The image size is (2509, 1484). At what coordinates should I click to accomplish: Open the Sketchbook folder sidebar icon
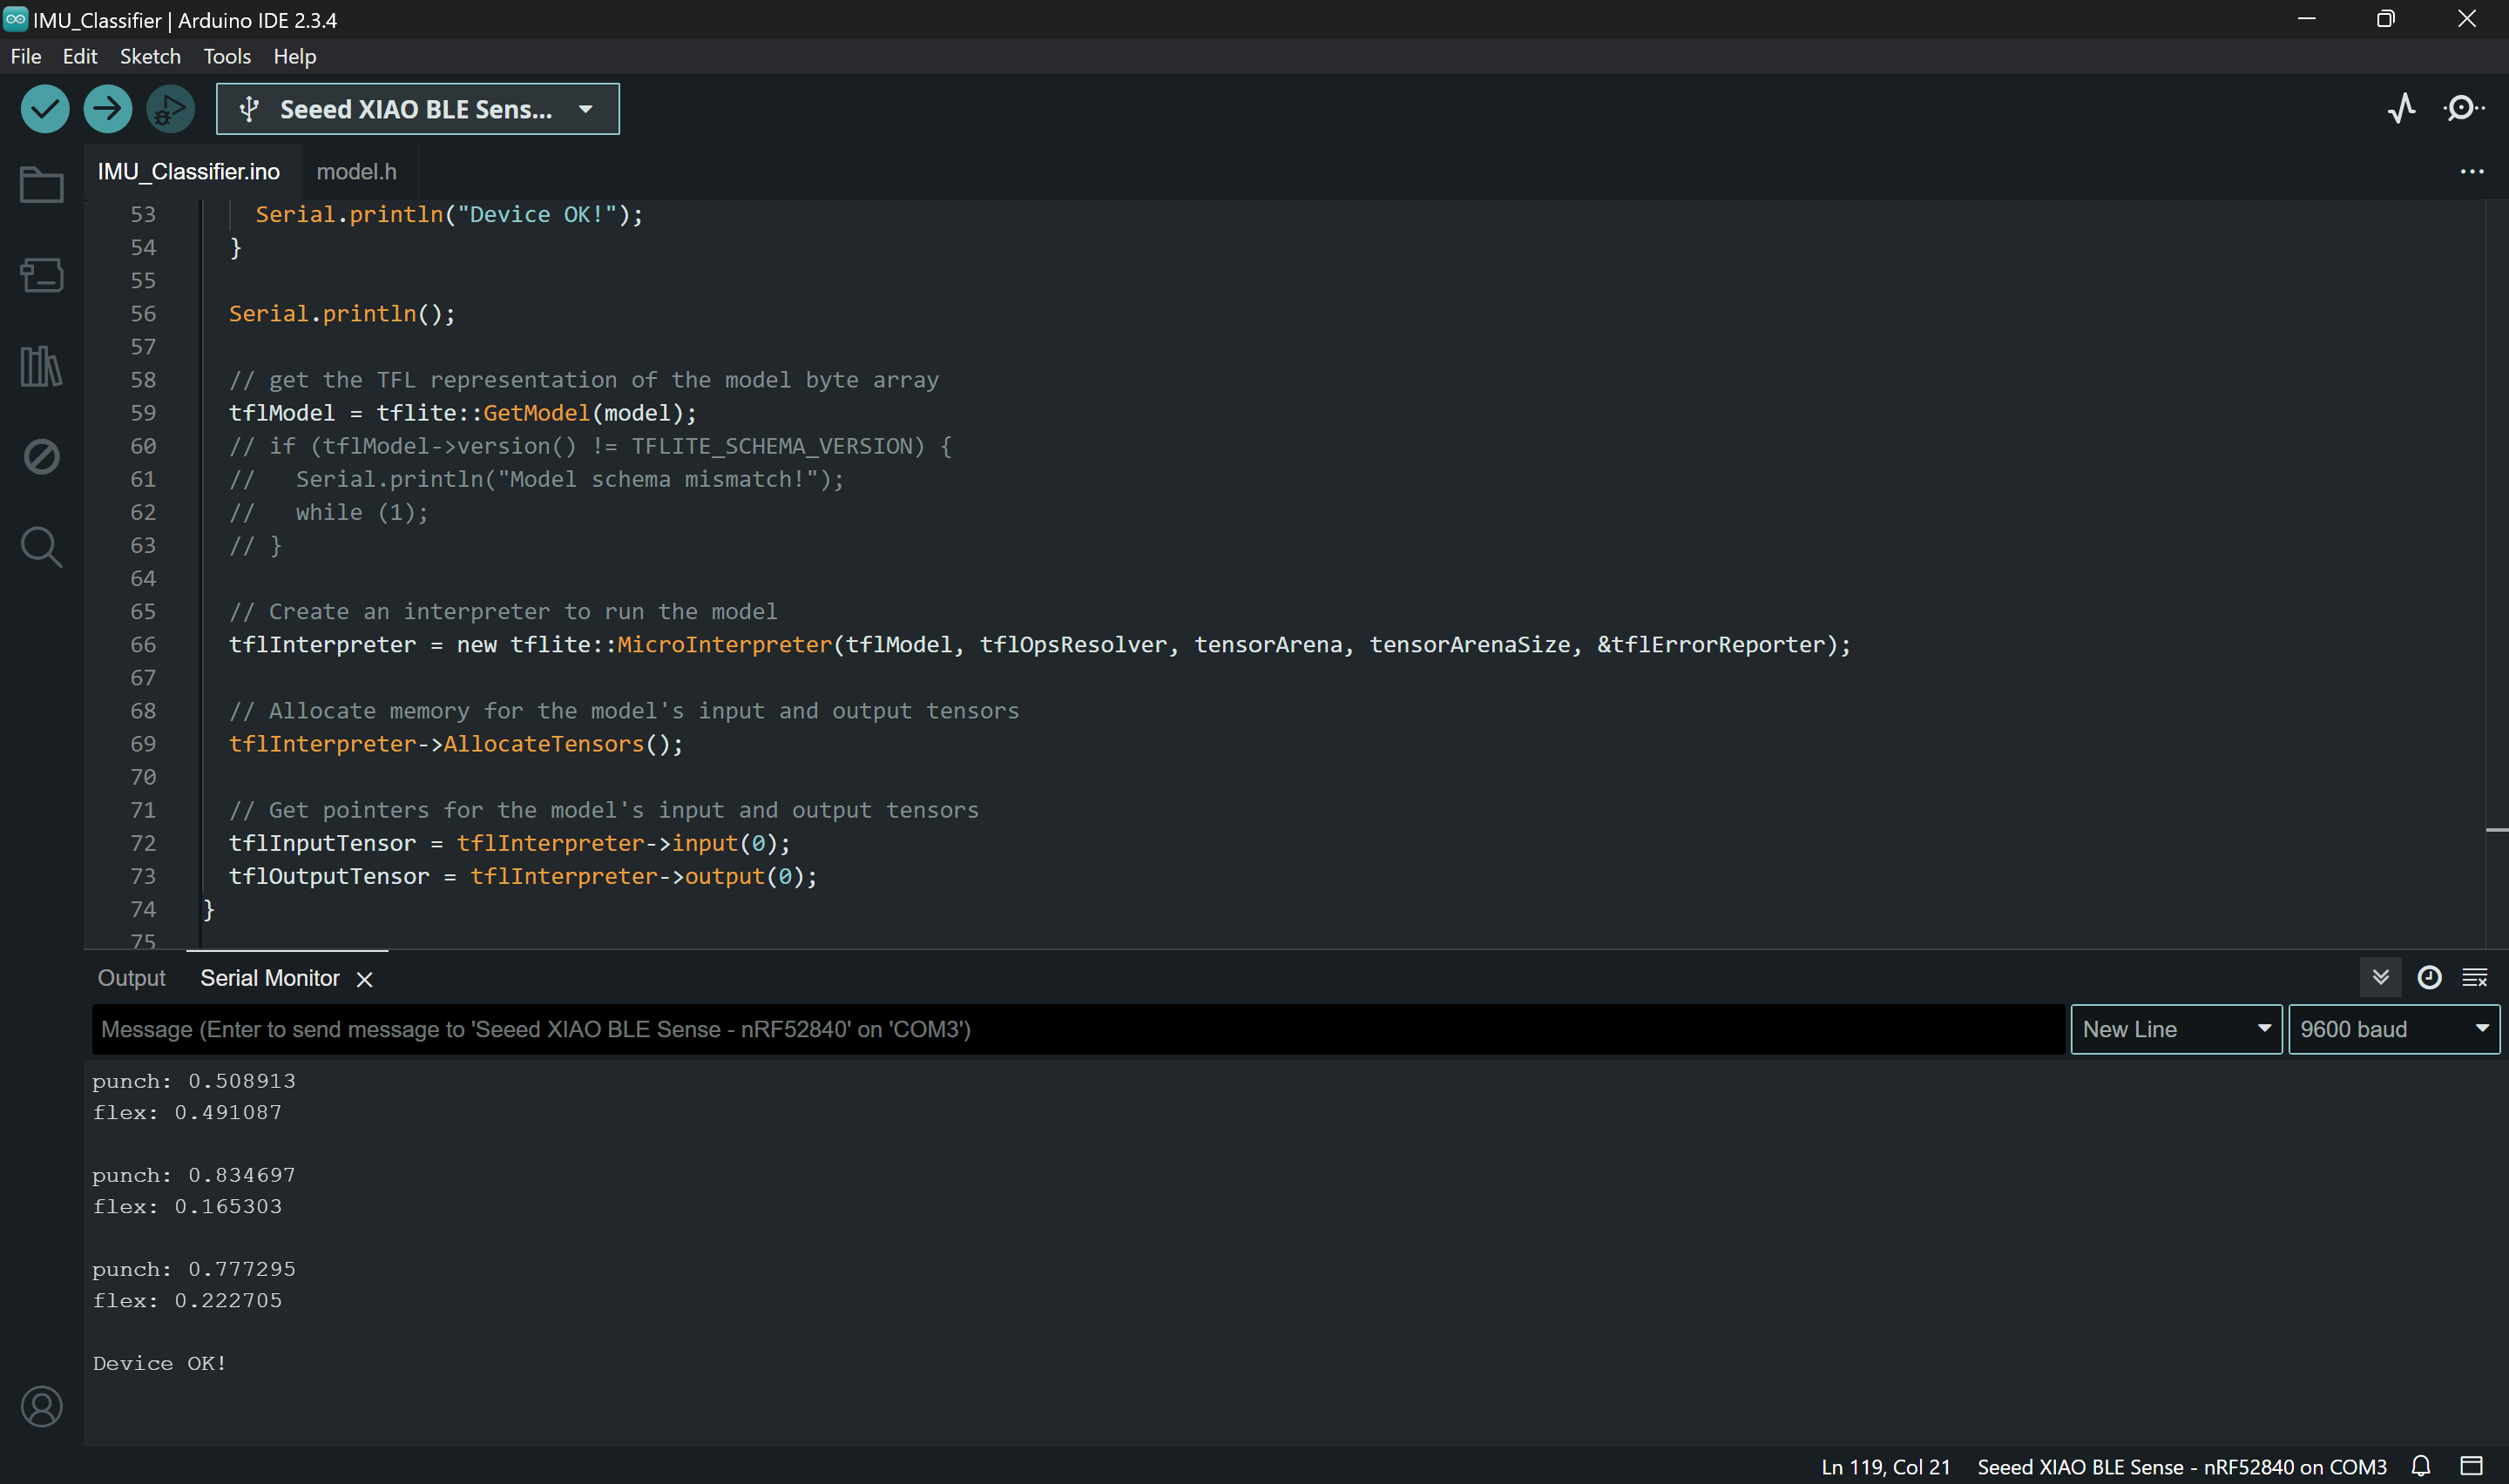click(x=42, y=185)
